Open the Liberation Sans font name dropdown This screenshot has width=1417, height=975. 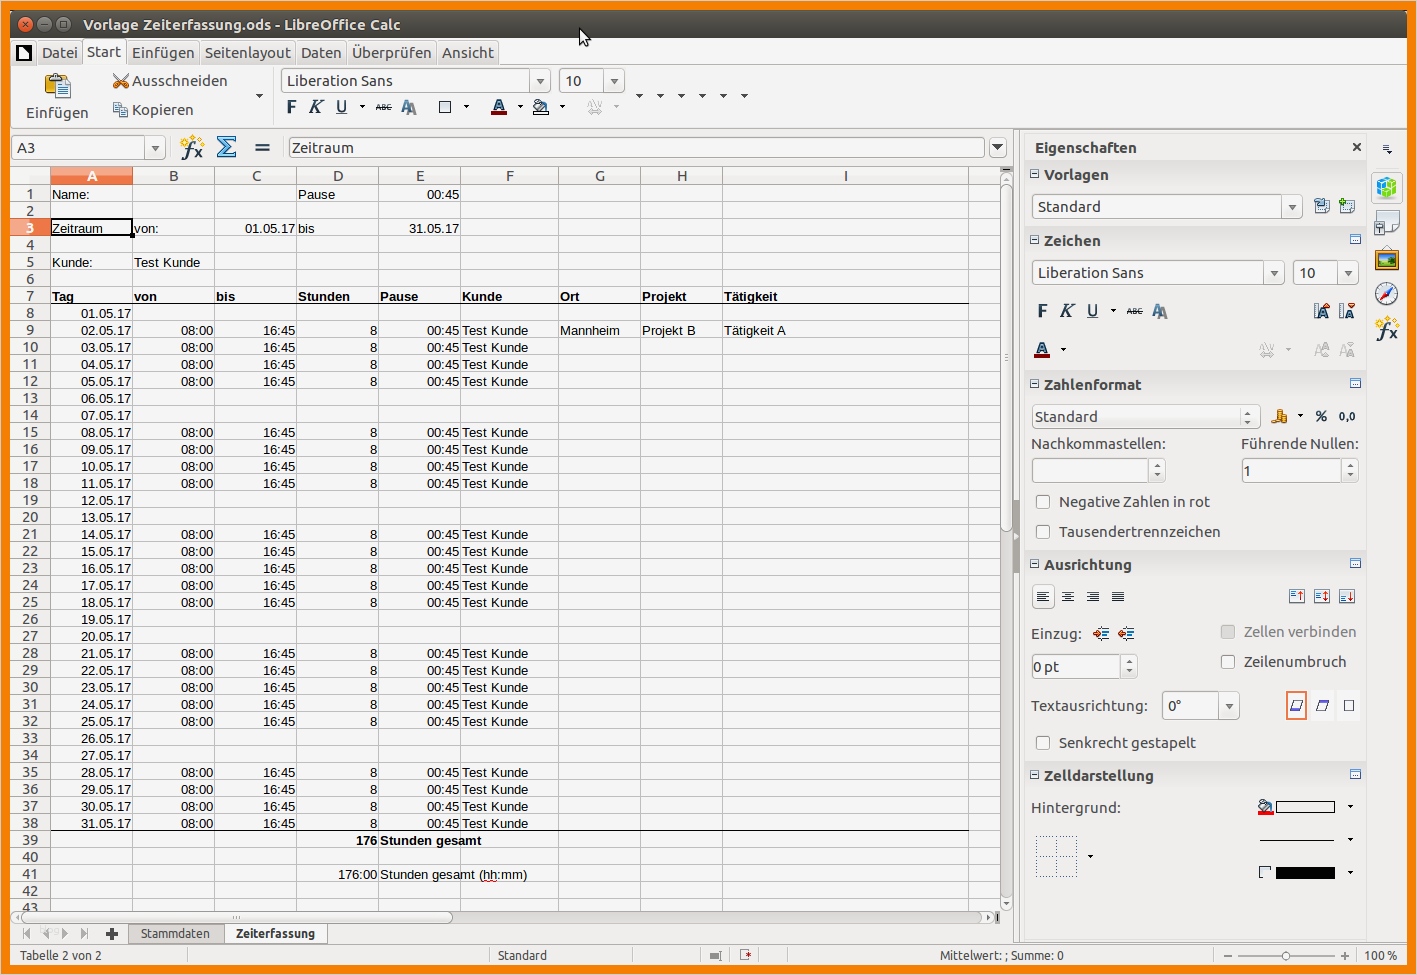click(x=541, y=80)
